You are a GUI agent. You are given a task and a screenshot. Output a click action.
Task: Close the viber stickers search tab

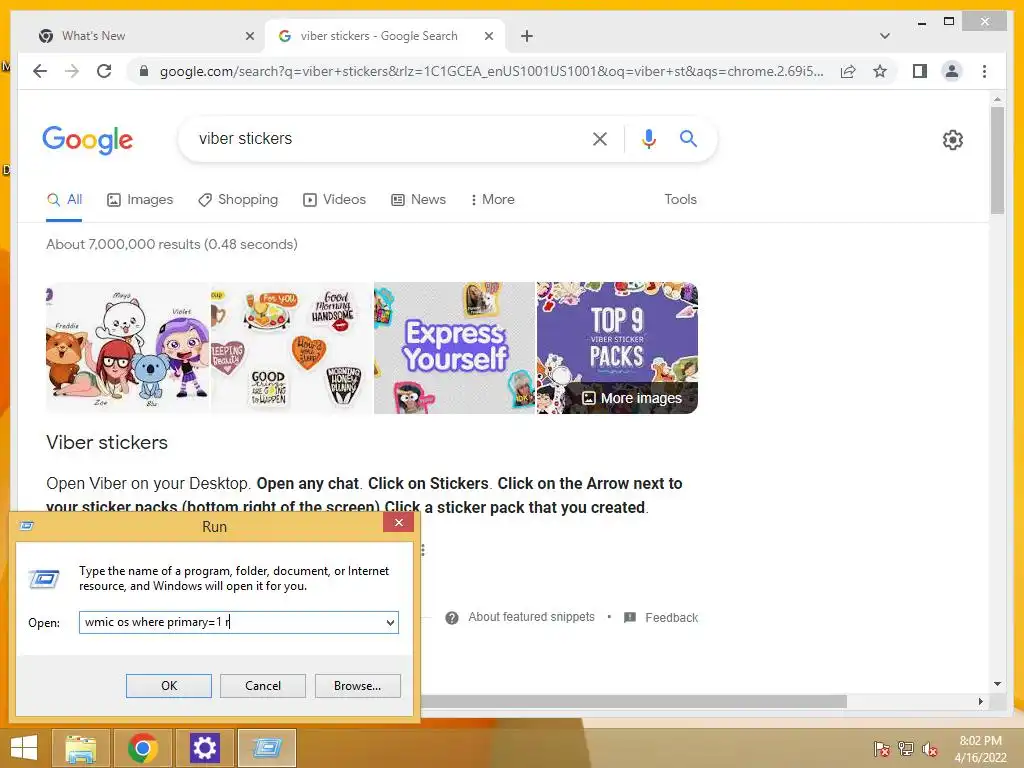click(x=488, y=36)
